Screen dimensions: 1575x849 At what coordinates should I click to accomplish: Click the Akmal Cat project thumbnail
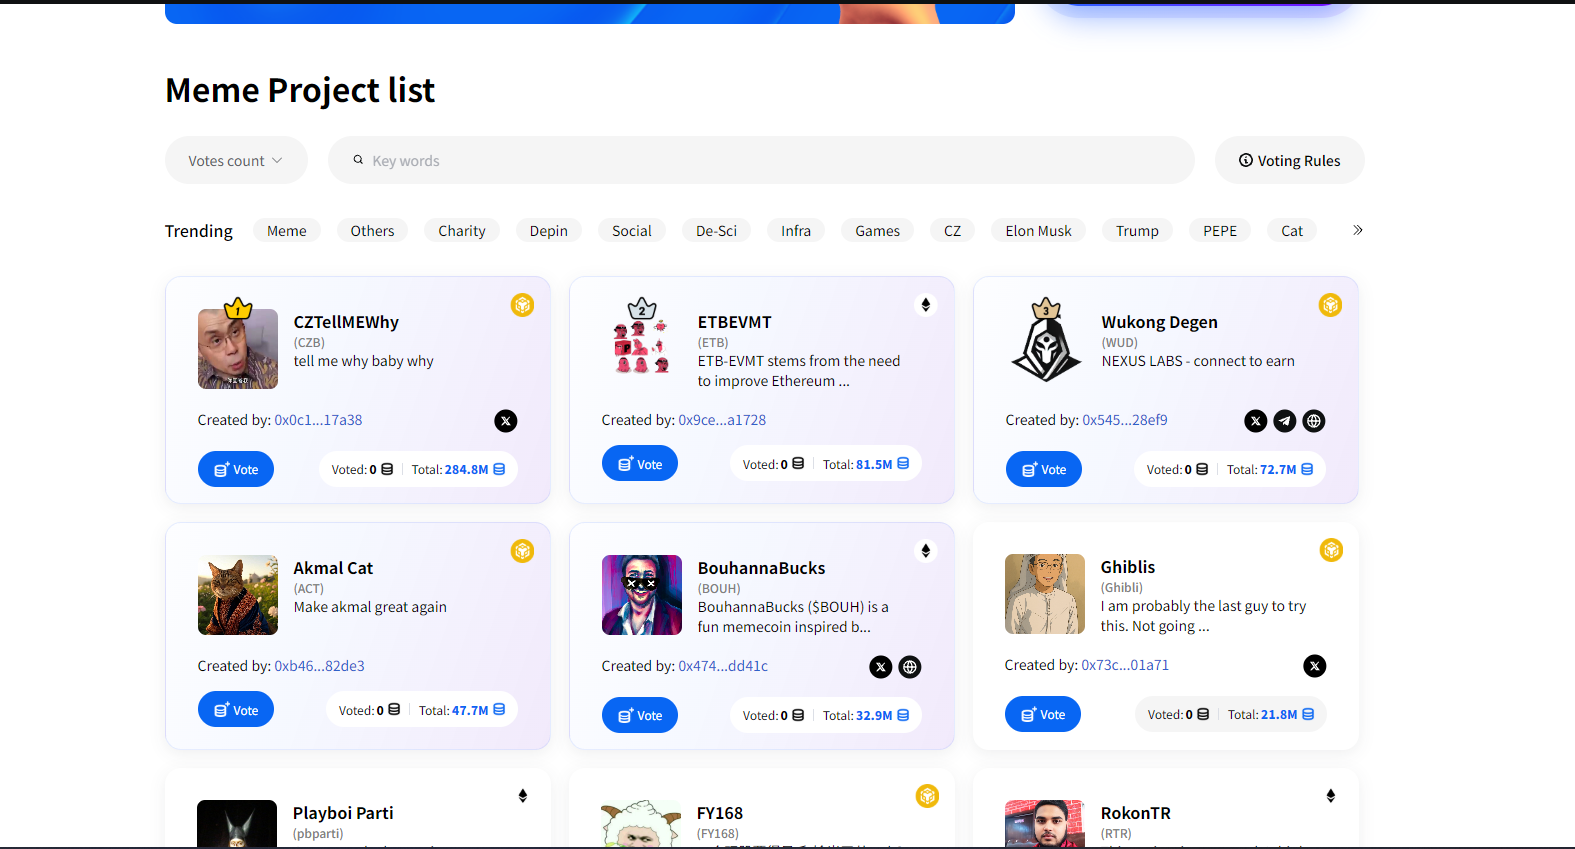tap(238, 595)
